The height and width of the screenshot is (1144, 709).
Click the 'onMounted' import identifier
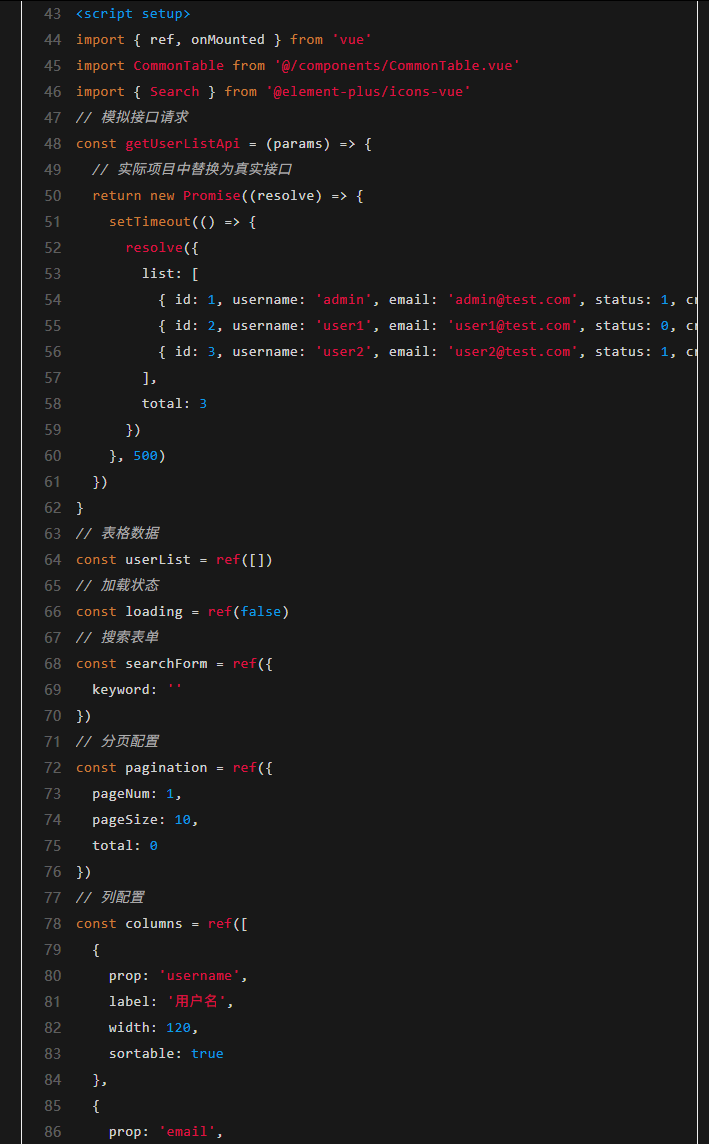click(x=228, y=40)
